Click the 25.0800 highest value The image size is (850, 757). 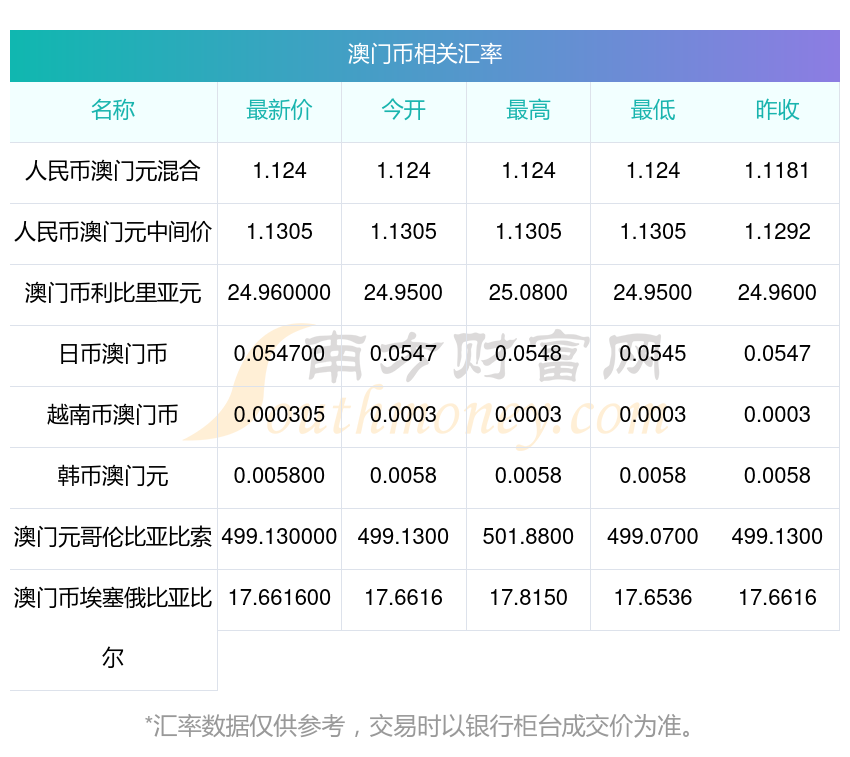[x=529, y=293]
